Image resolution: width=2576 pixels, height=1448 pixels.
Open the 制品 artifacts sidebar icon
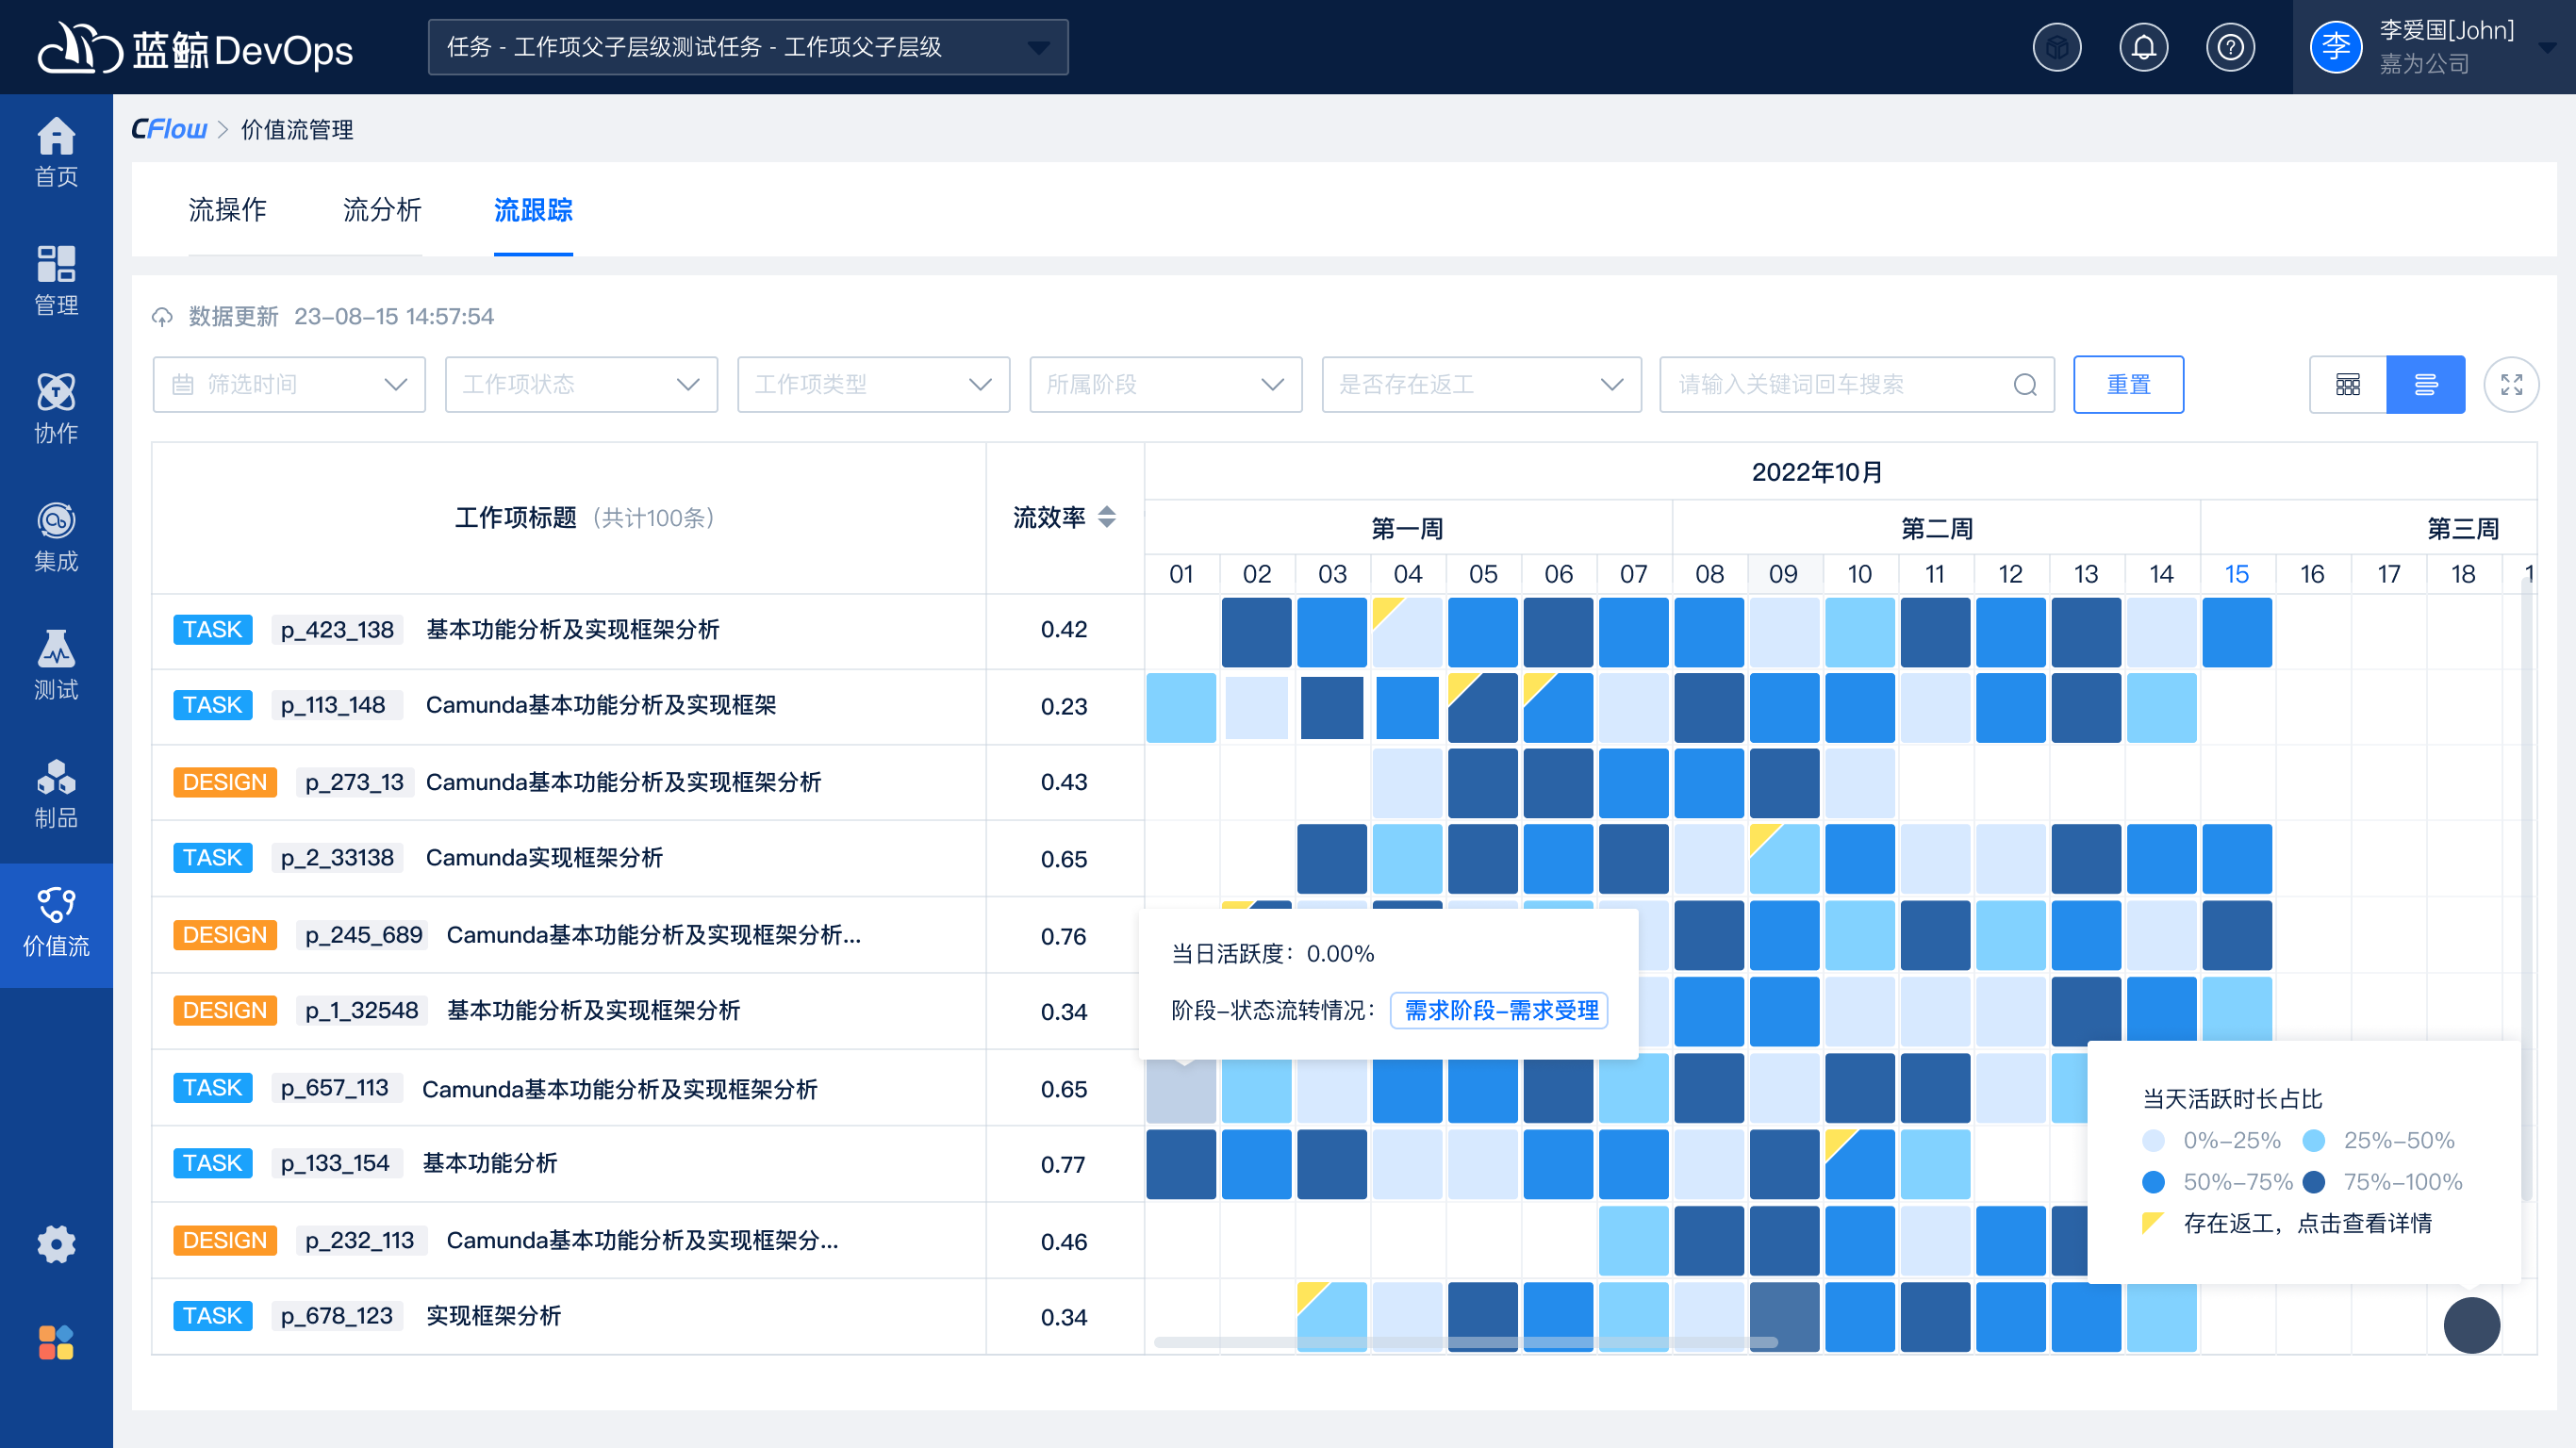pos(56,792)
